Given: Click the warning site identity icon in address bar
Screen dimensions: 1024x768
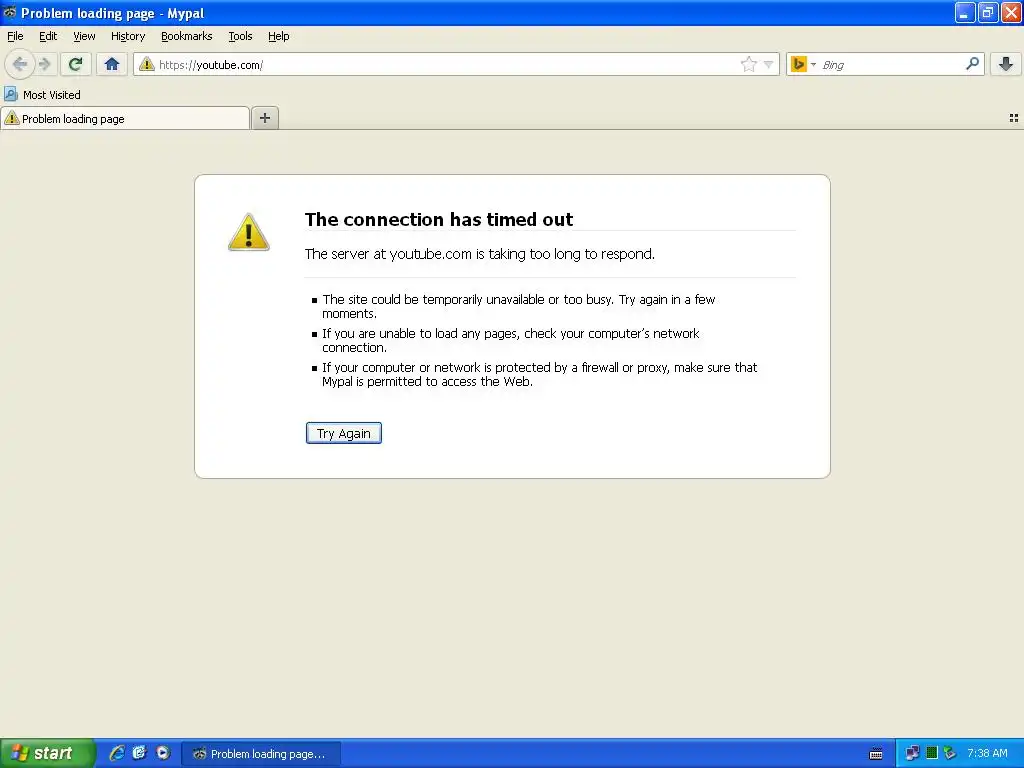Looking at the screenshot, I should 147,64.
